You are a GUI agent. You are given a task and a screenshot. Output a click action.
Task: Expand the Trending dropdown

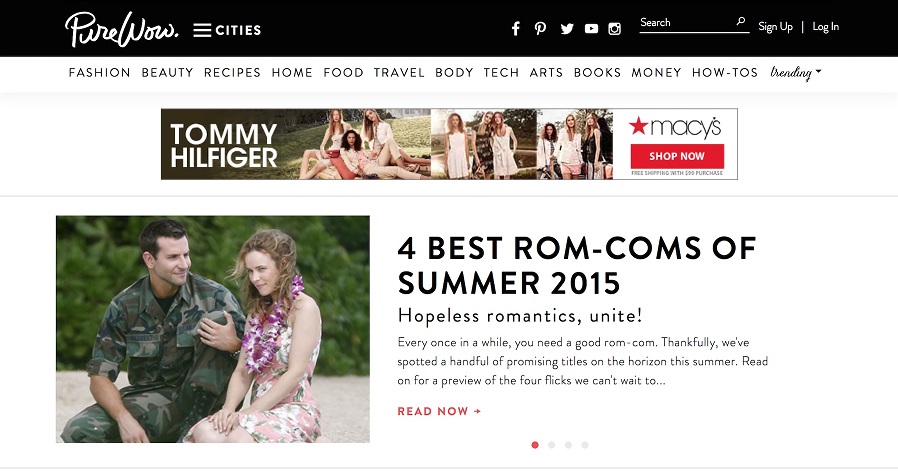(795, 73)
